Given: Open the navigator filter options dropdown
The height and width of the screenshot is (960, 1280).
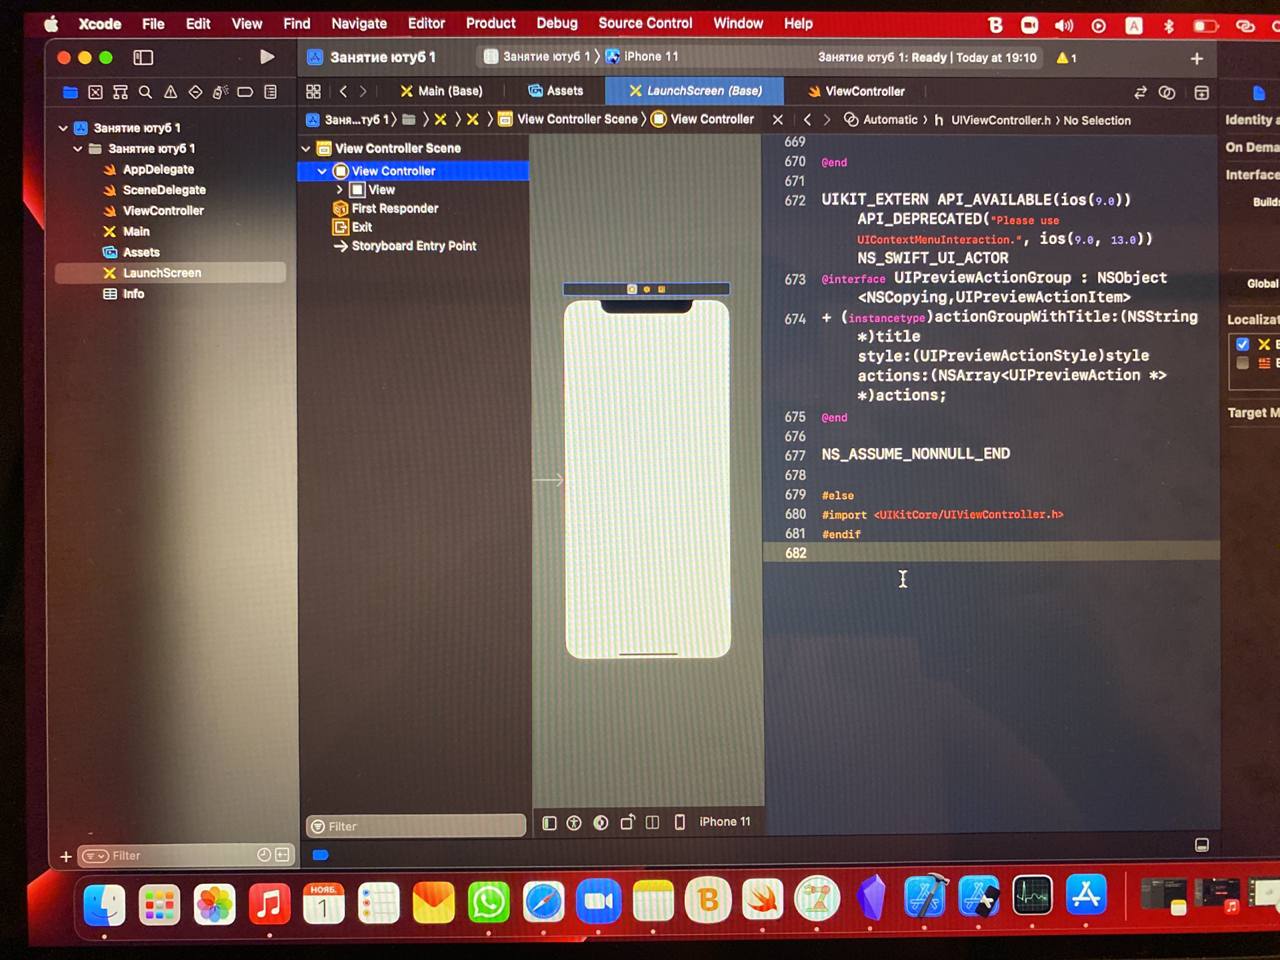Looking at the screenshot, I should point(96,856).
